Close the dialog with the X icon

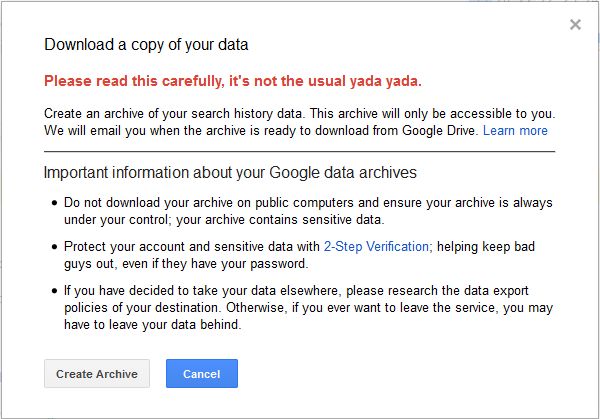(575, 25)
